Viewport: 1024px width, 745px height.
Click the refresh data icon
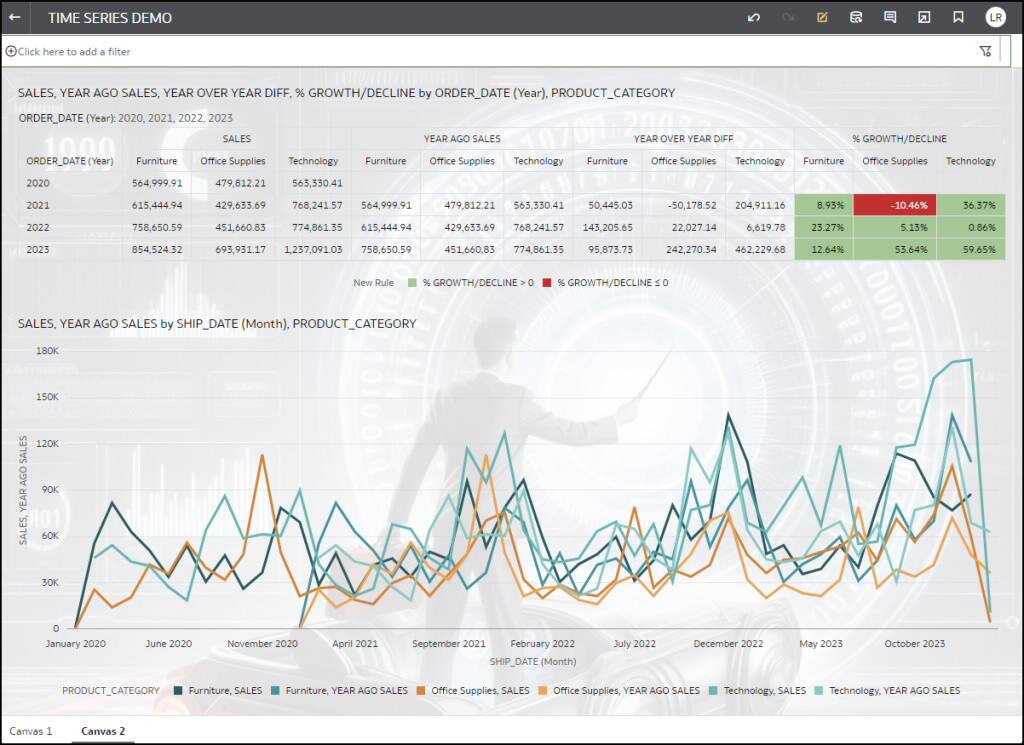tap(856, 17)
